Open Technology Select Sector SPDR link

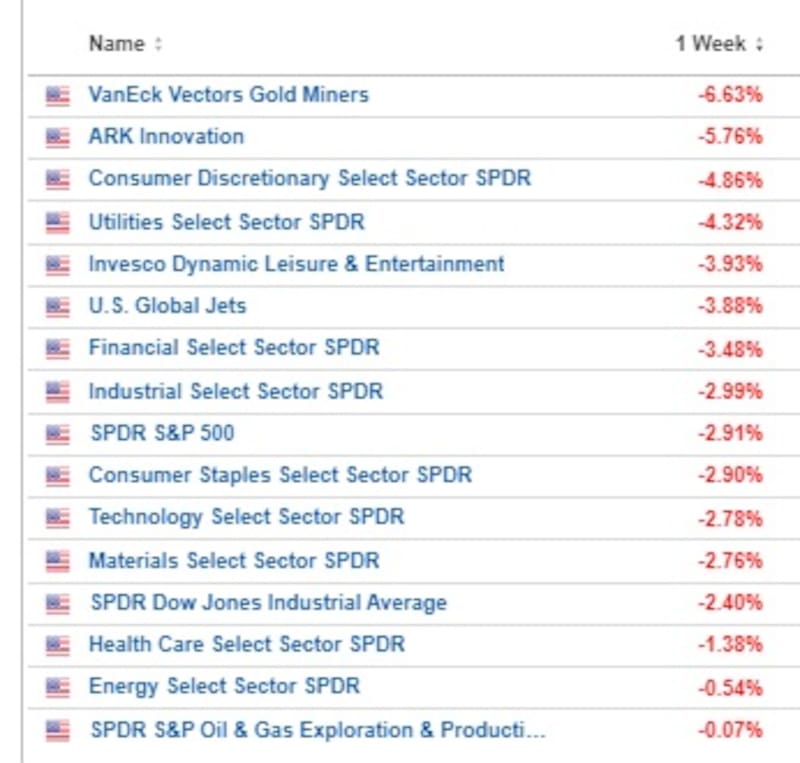point(246,517)
